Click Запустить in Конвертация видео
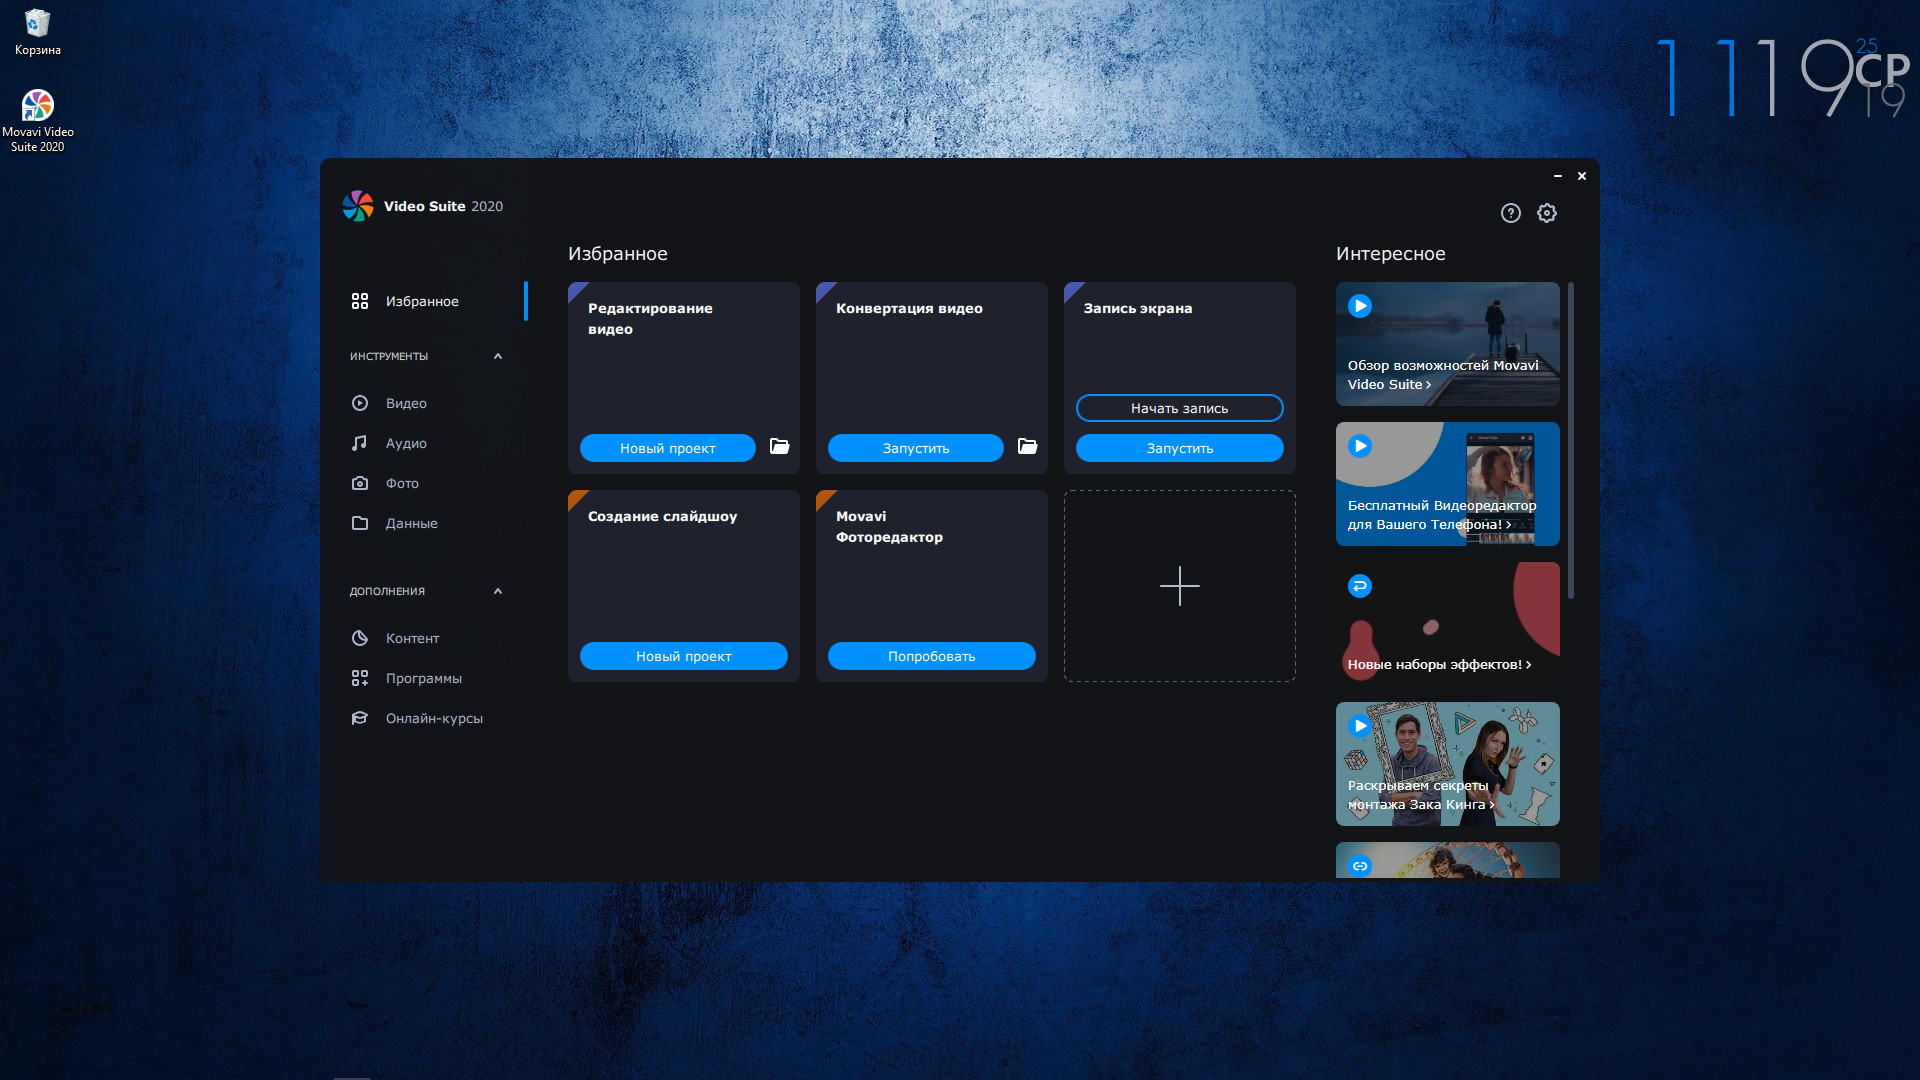 [916, 448]
